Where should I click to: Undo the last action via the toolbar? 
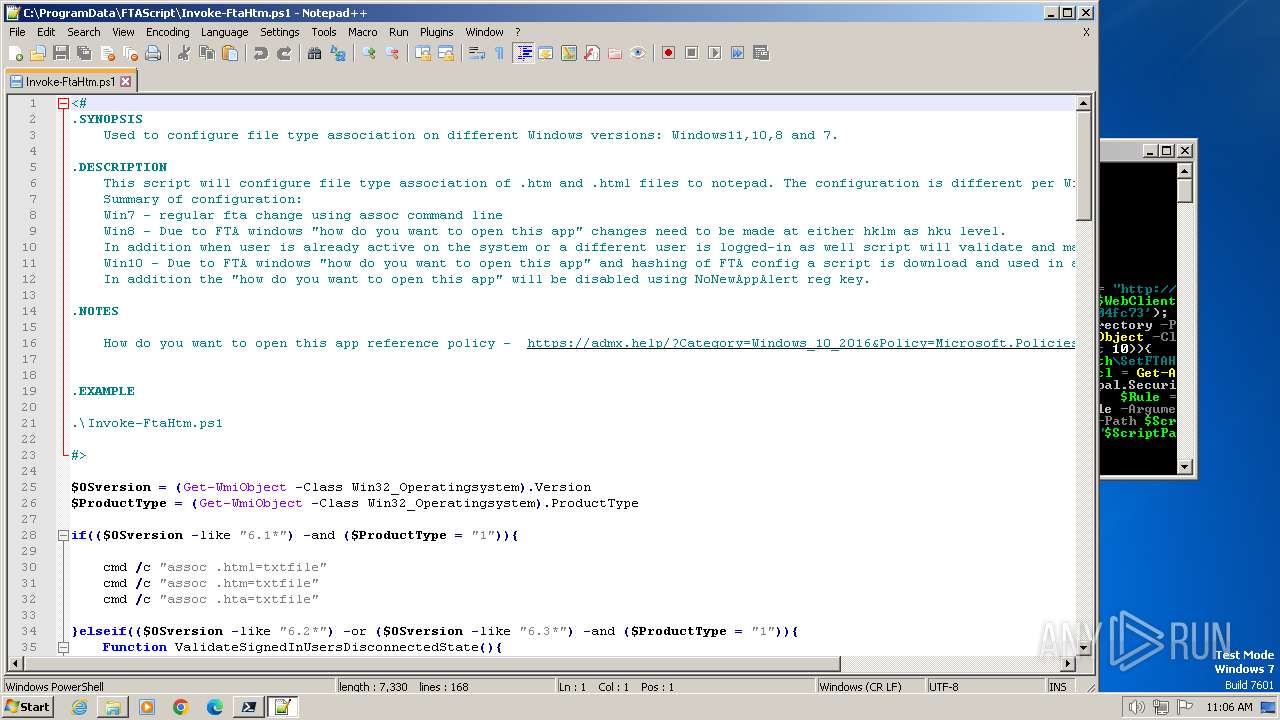(261, 53)
